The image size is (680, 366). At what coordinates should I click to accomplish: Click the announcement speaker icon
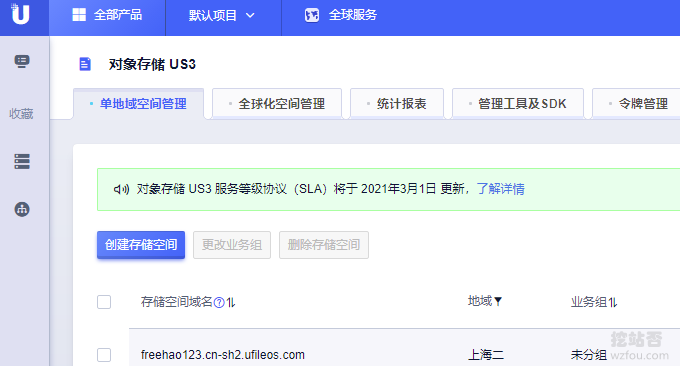[x=121, y=189]
